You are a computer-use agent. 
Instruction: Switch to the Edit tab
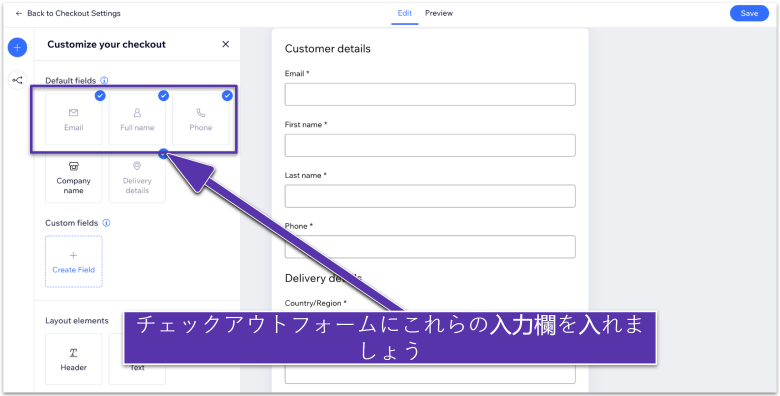tap(404, 13)
